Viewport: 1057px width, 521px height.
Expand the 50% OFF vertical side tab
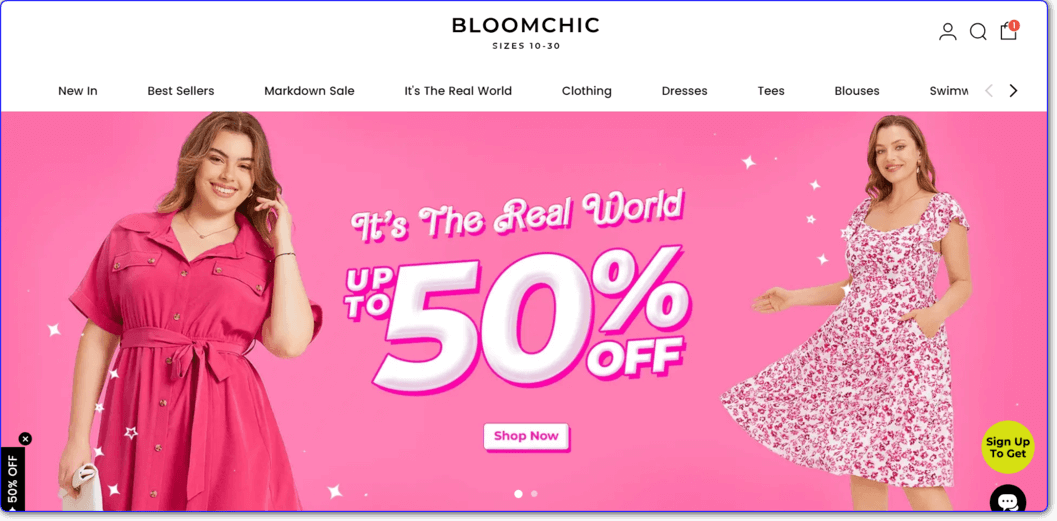coord(12,479)
